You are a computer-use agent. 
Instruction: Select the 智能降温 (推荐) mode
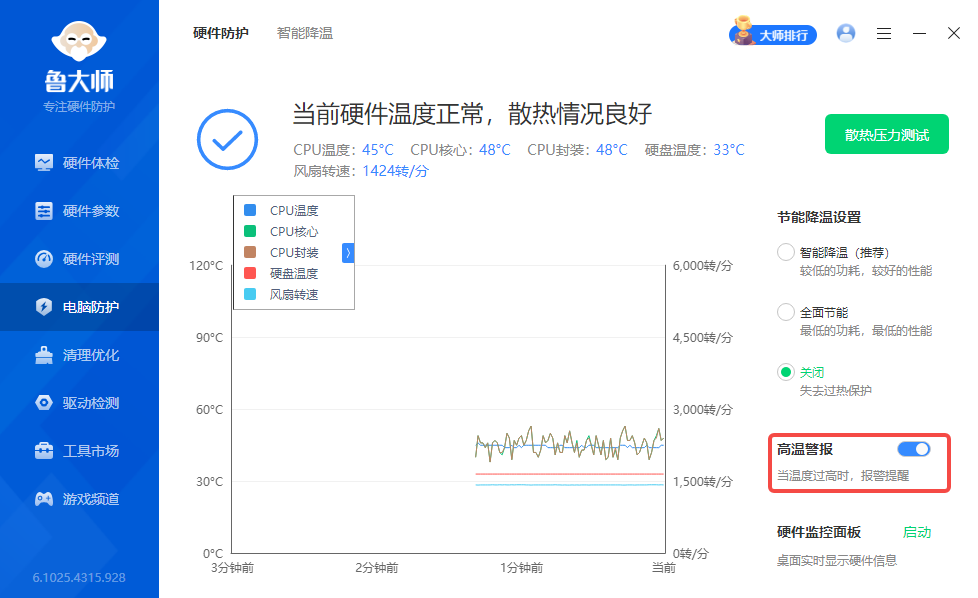pyautogui.click(x=786, y=252)
